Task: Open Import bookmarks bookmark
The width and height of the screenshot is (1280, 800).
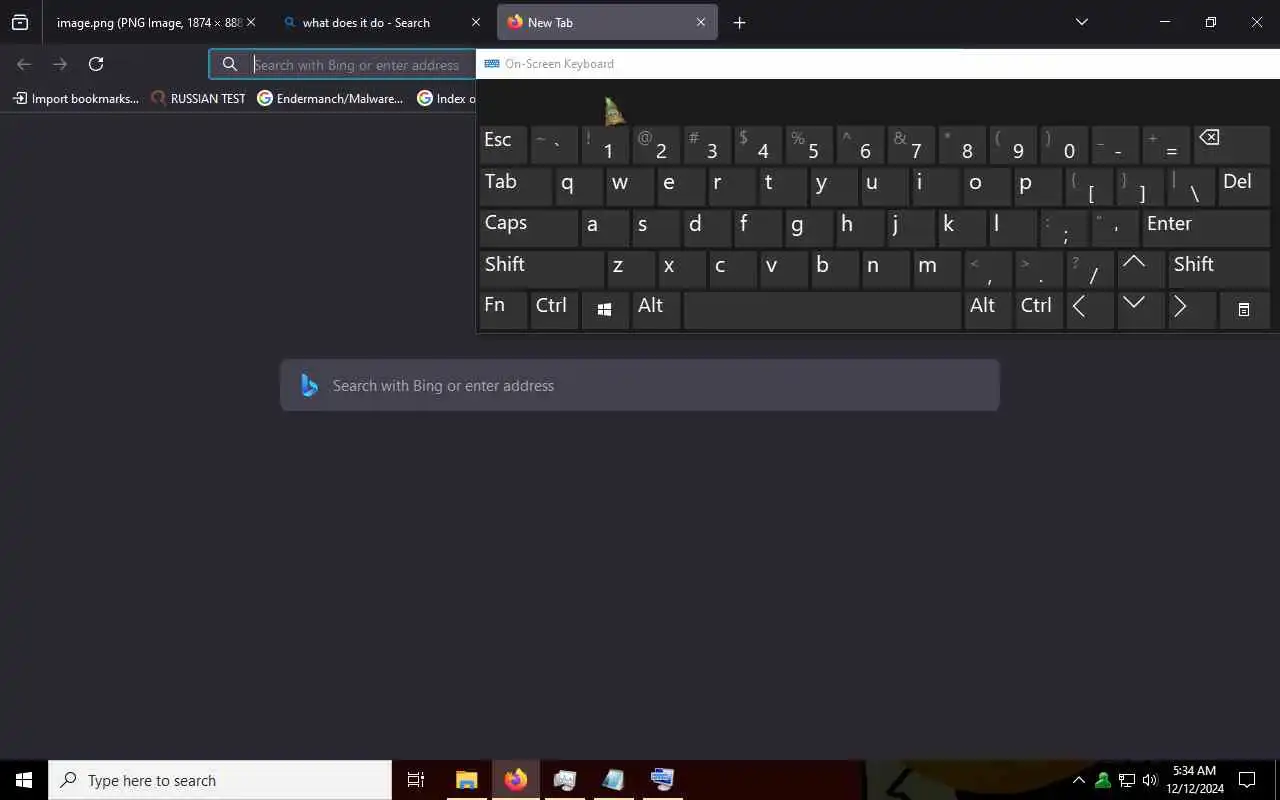Action: (x=76, y=98)
